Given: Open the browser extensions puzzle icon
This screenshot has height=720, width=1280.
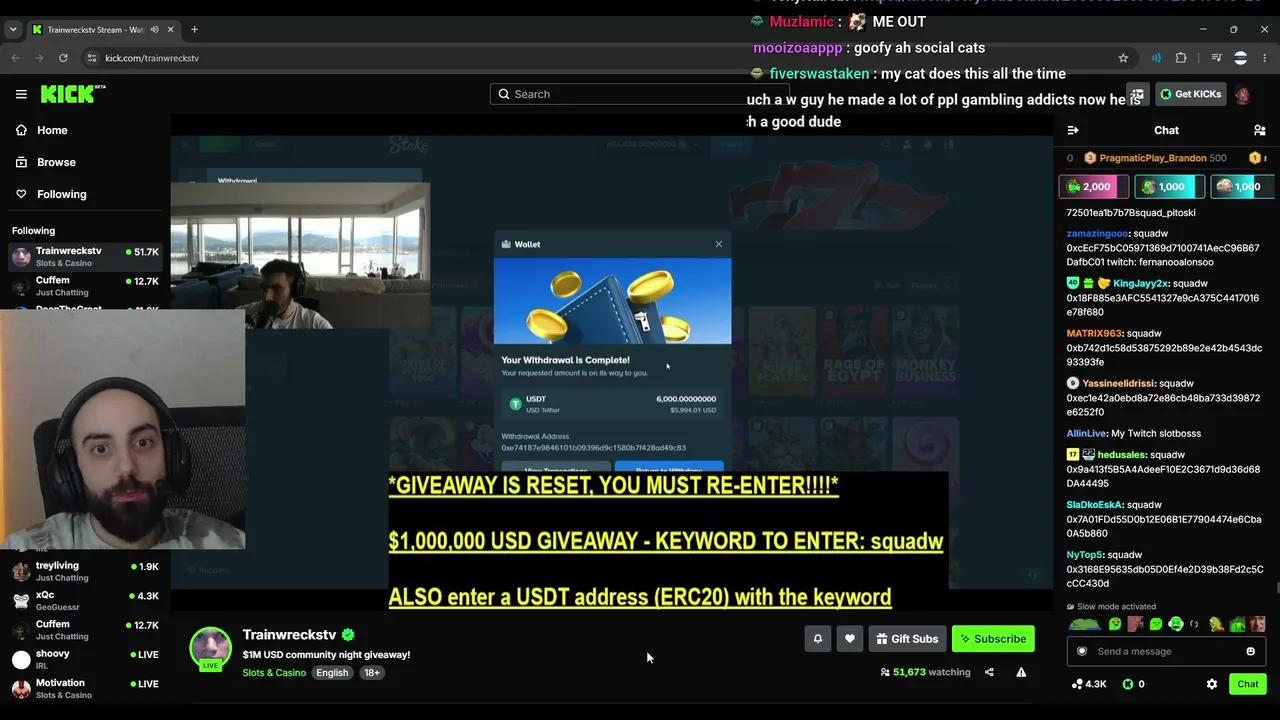Looking at the screenshot, I should tap(1181, 58).
